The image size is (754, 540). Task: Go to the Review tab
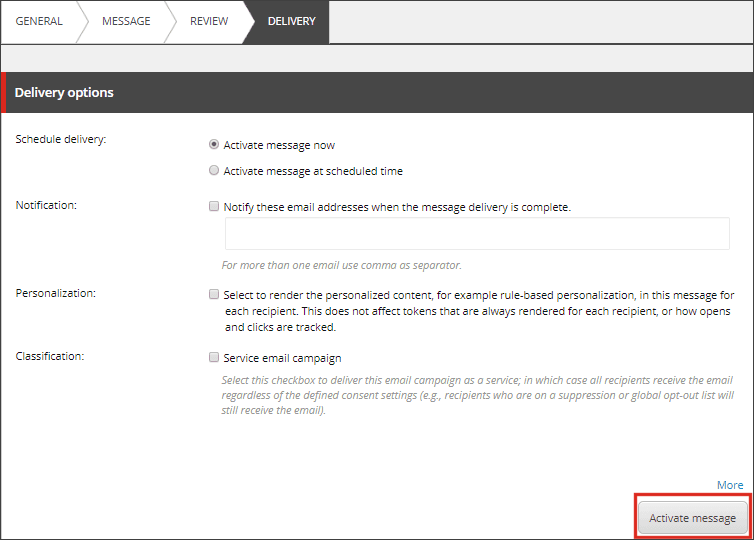[x=209, y=21]
